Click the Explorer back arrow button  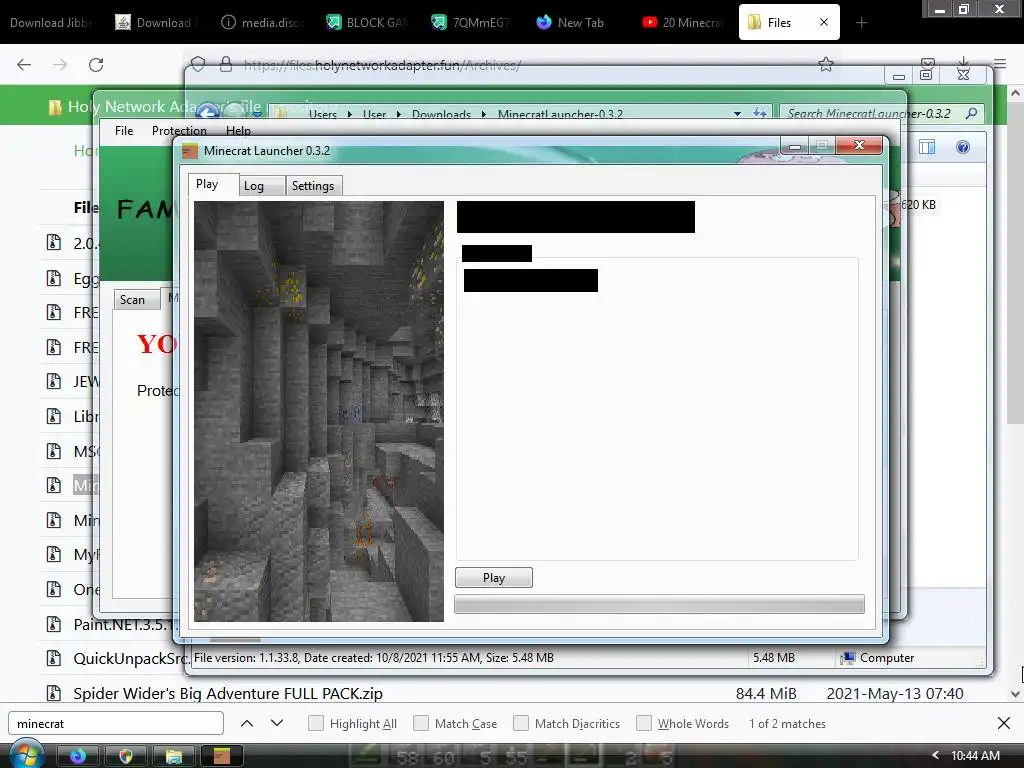point(207,112)
